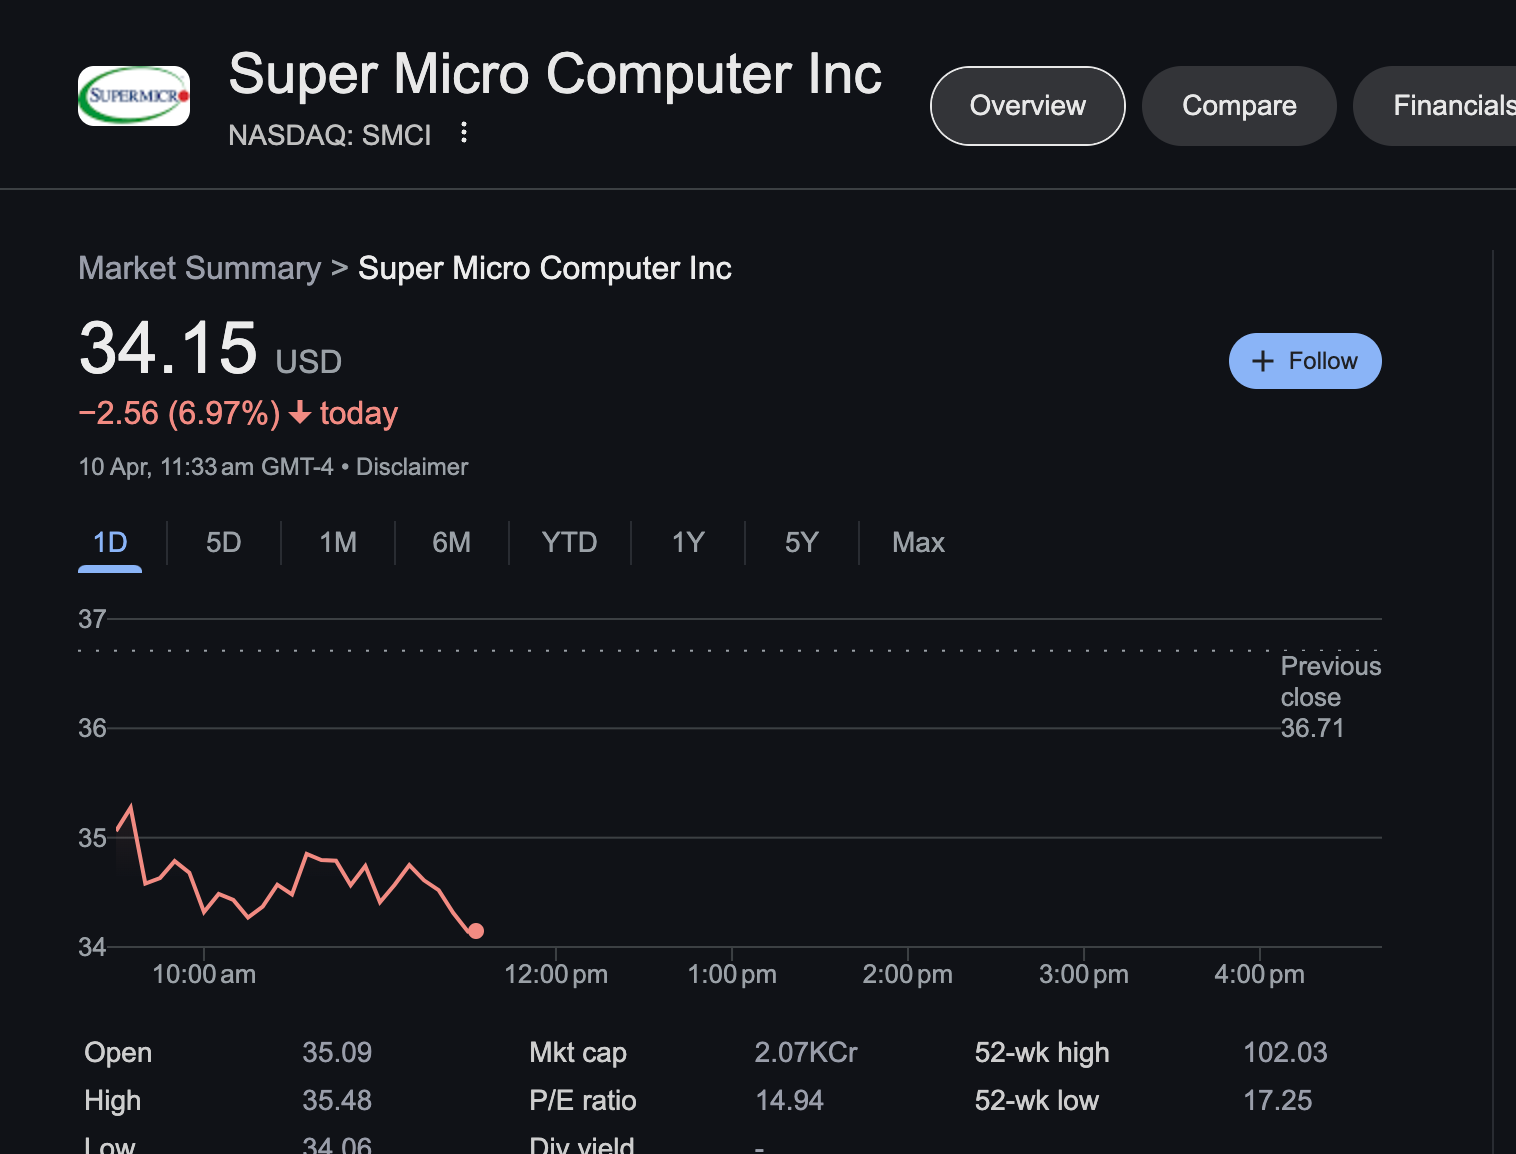Open the Disclaimer link
The height and width of the screenshot is (1154, 1516).
click(x=412, y=467)
